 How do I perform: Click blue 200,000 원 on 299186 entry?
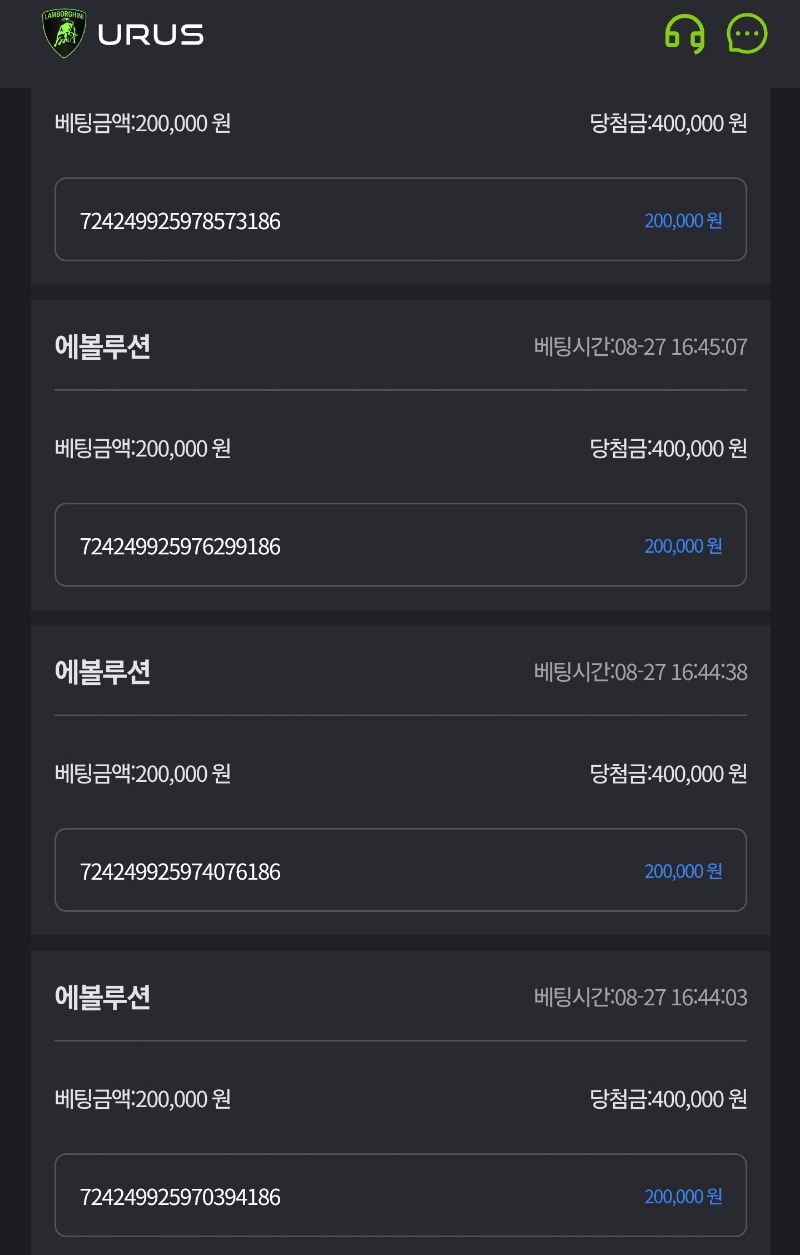coord(683,546)
